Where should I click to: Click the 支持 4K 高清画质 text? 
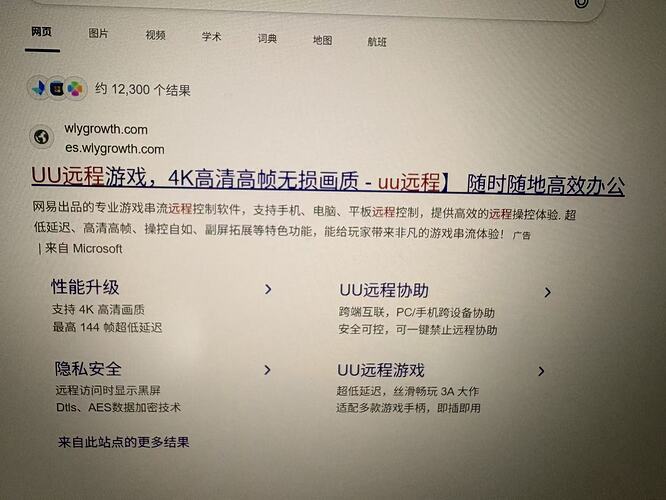coord(98,309)
